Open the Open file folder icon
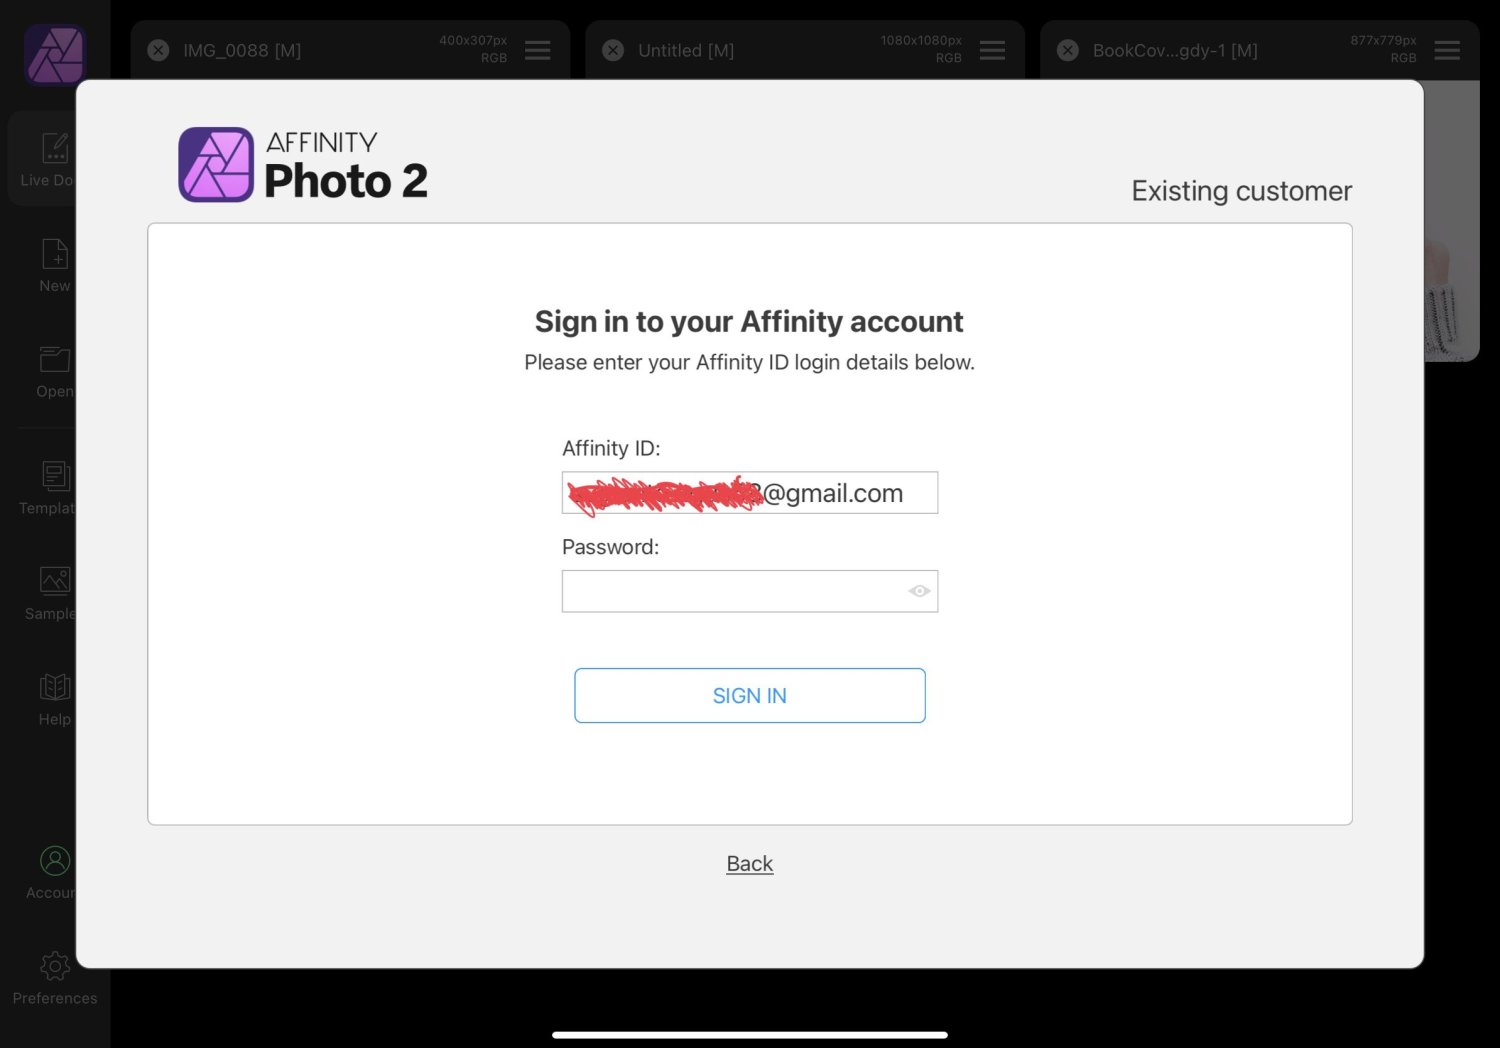This screenshot has width=1500, height=1048. coord(55,359)
